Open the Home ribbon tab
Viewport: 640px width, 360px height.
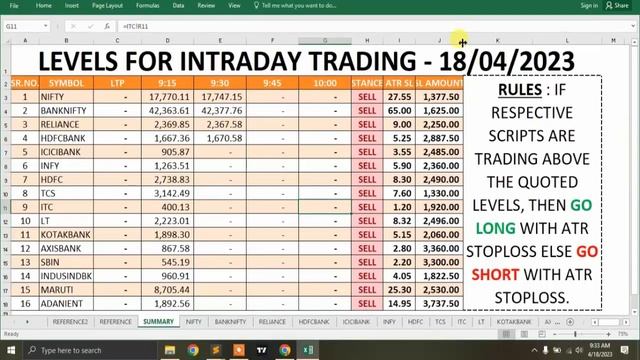[x=44, y=5]
